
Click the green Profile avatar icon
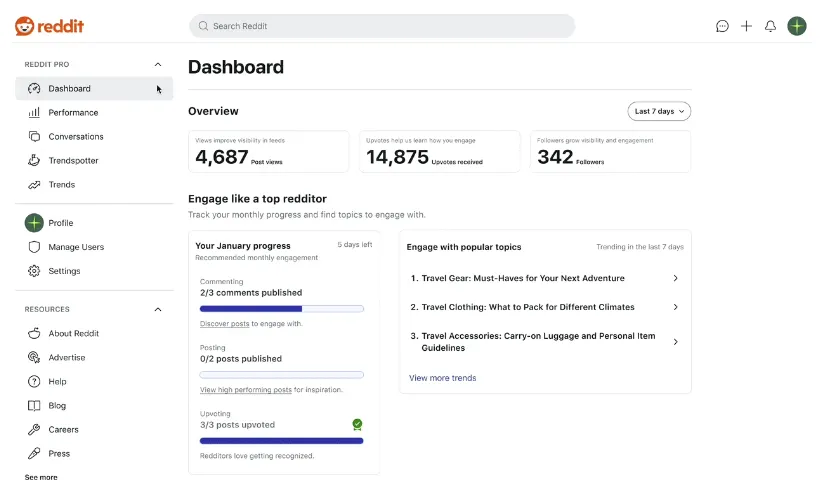click(34, 223)
